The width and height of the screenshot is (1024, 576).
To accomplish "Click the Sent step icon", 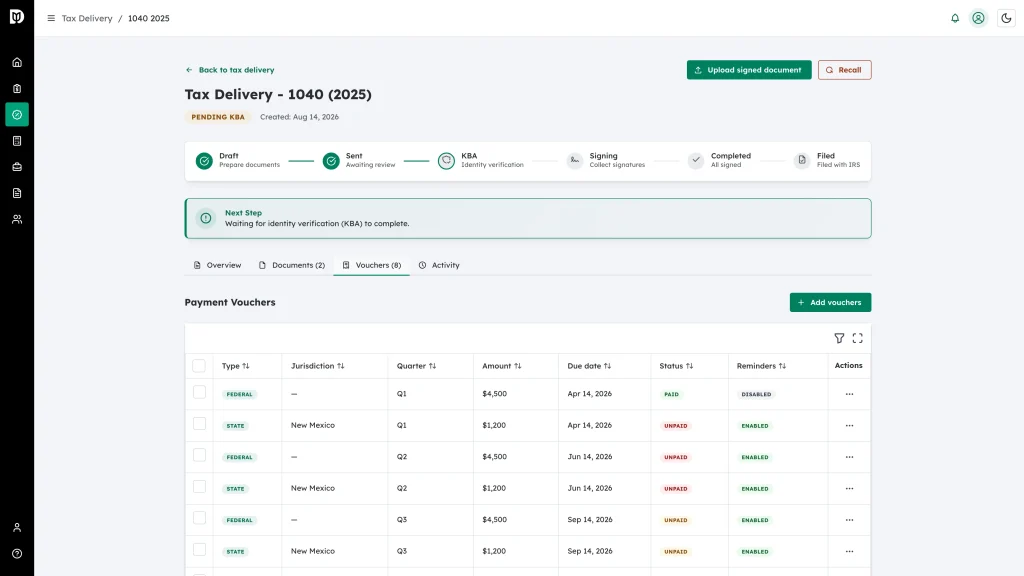I will click(331, 161).
